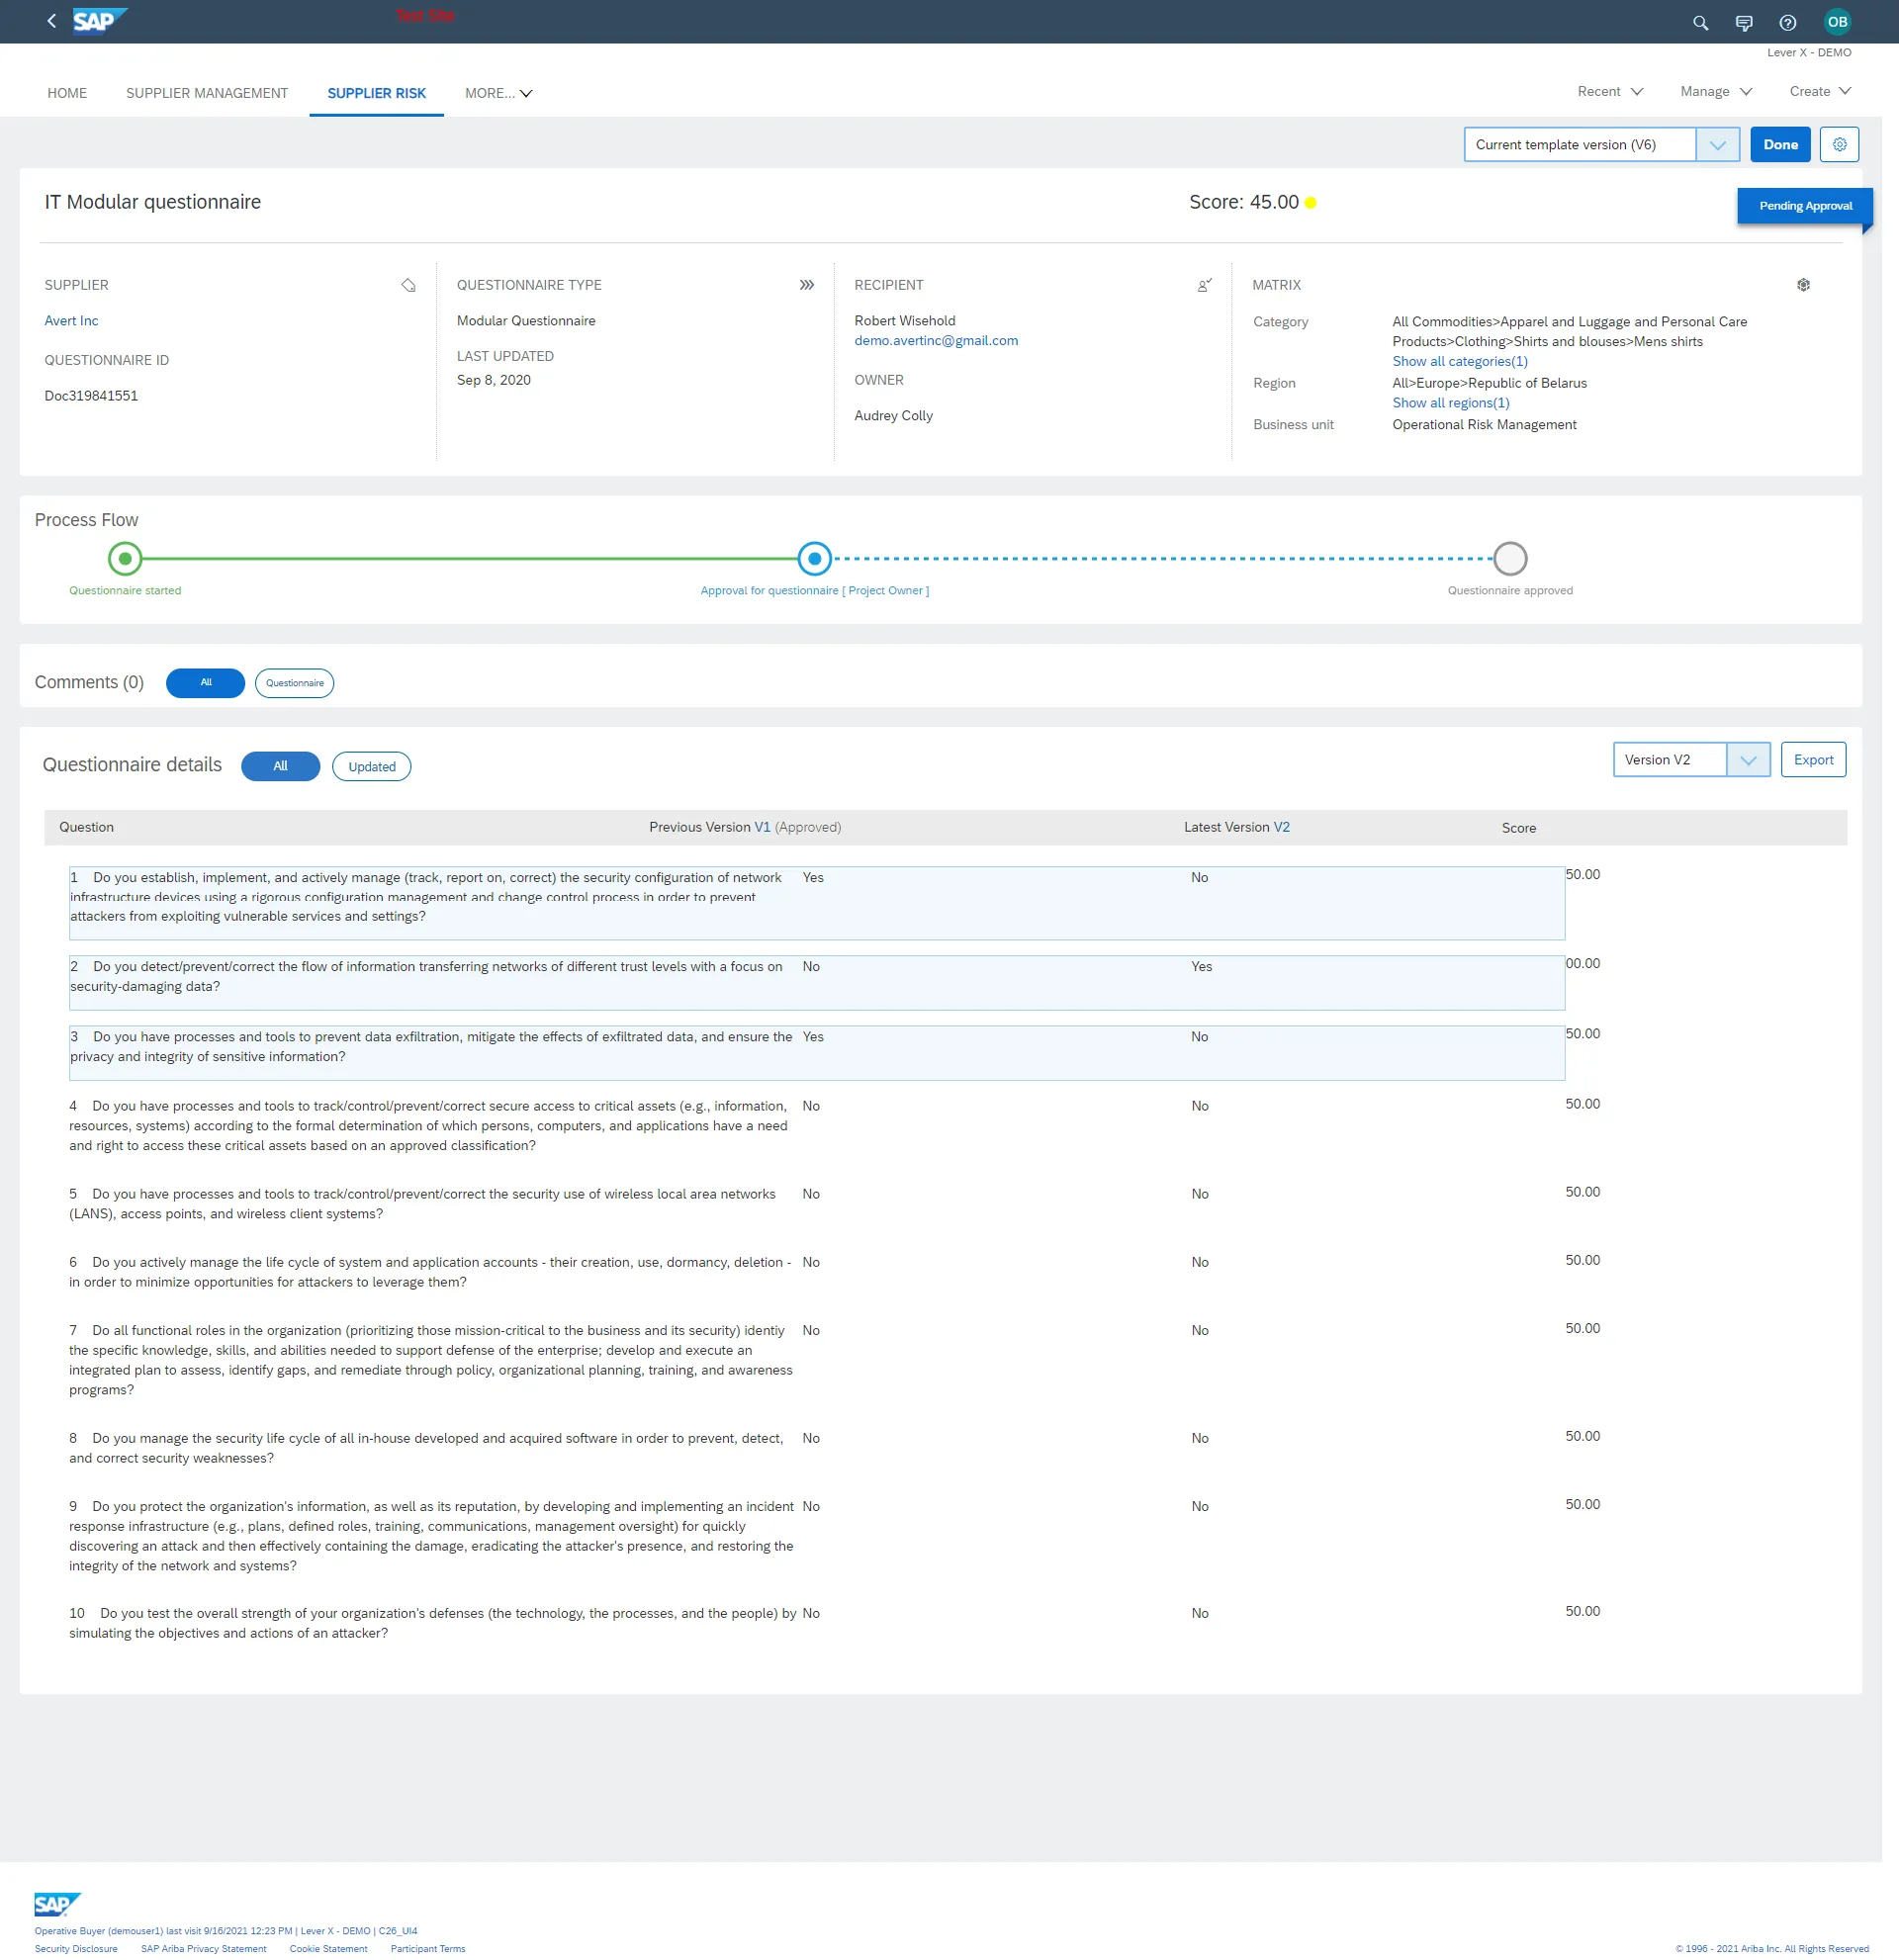Click the Score column header

(x=1518, y=828)
